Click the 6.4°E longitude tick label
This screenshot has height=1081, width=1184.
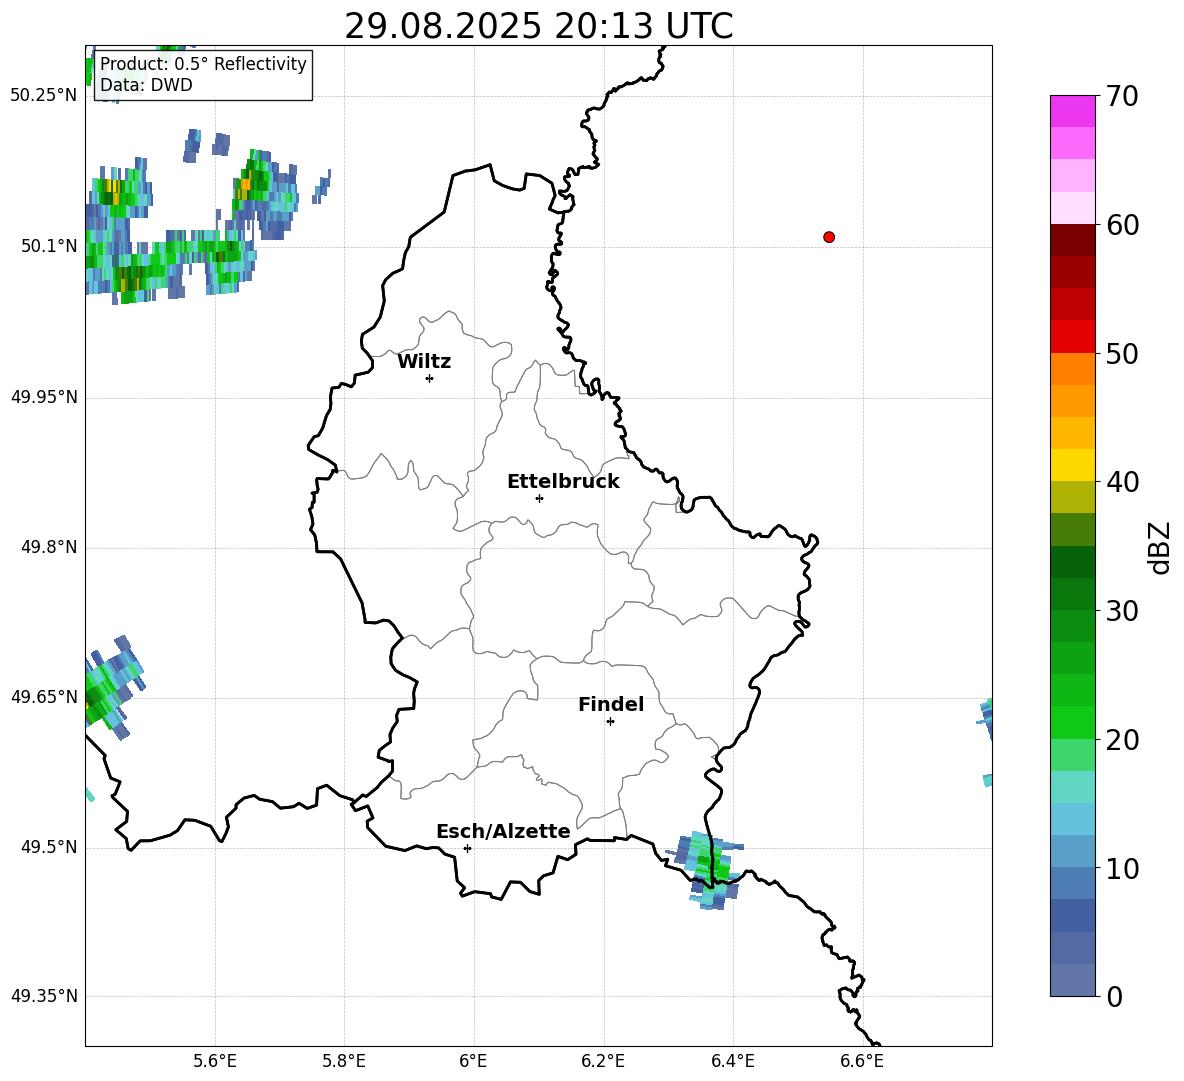tap(732, 1061)
